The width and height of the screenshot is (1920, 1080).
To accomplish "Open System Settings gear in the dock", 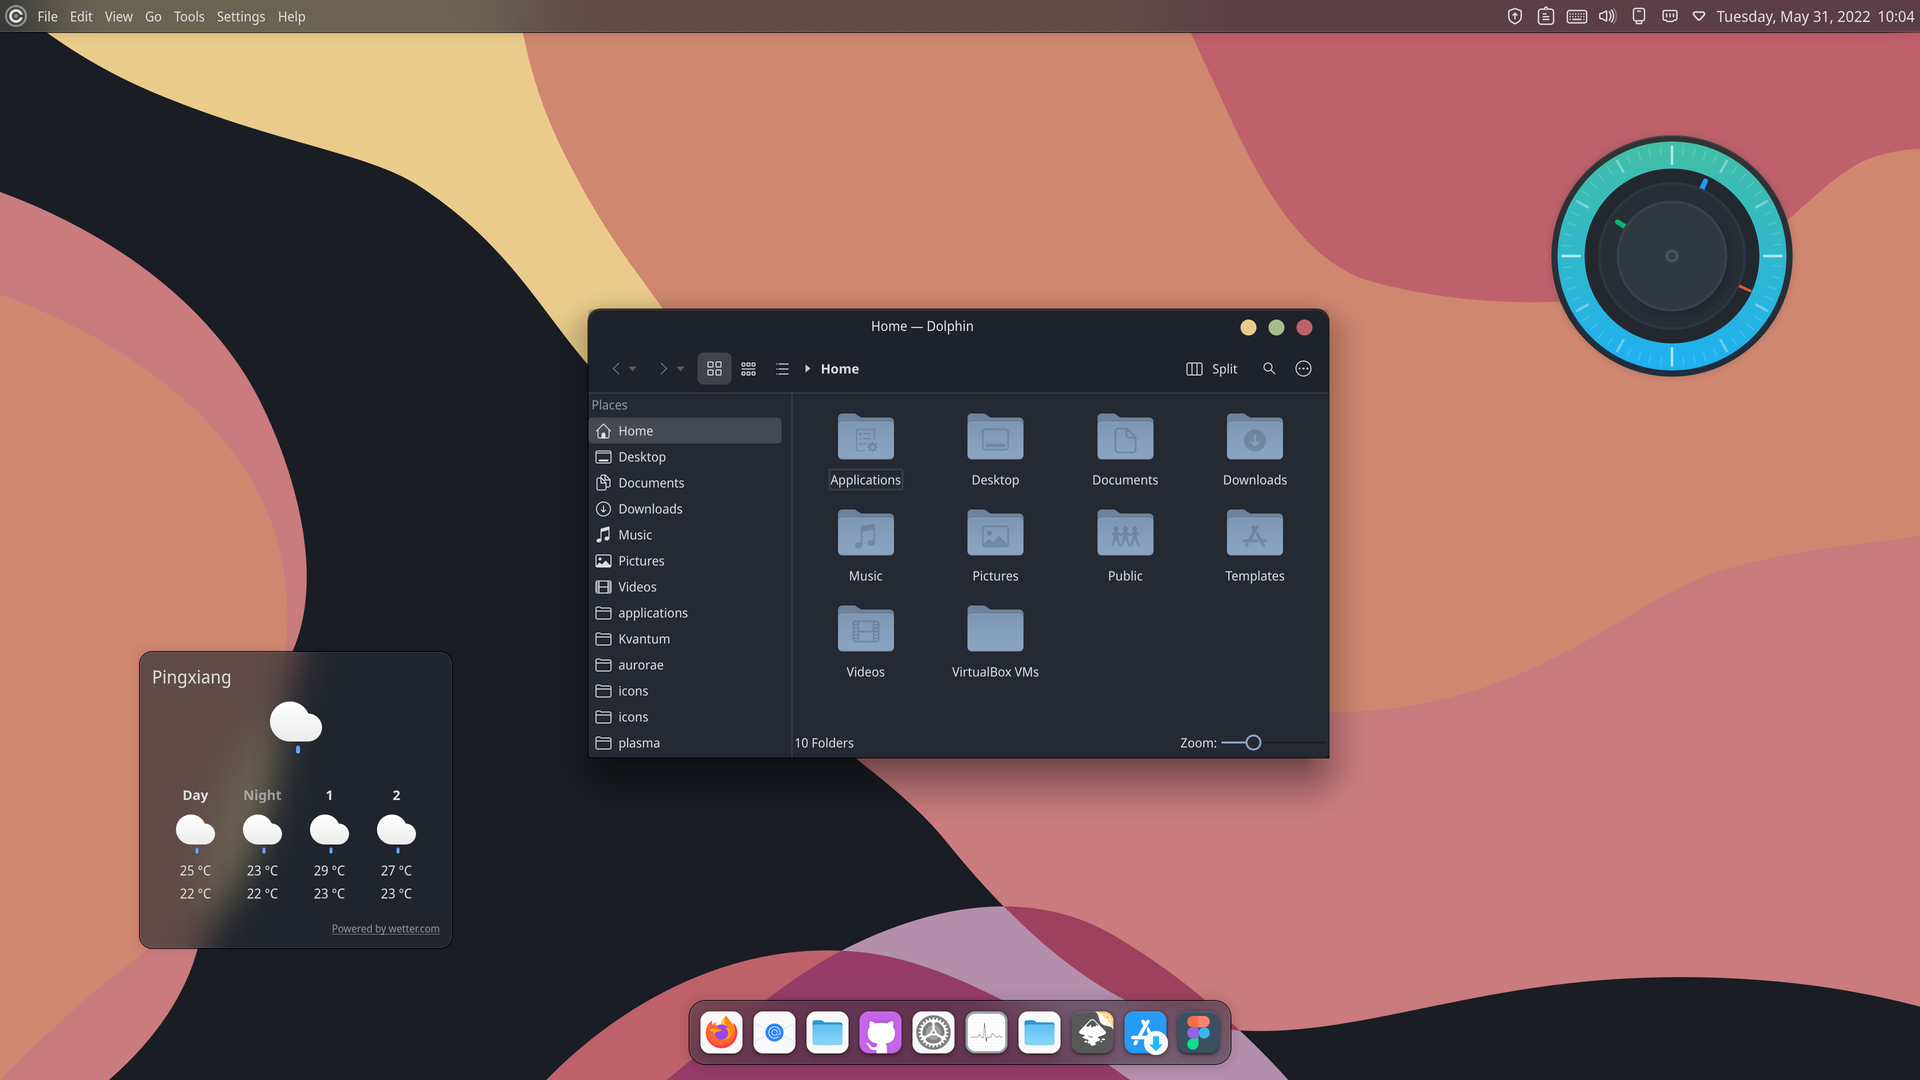I will pos(933,1033).
